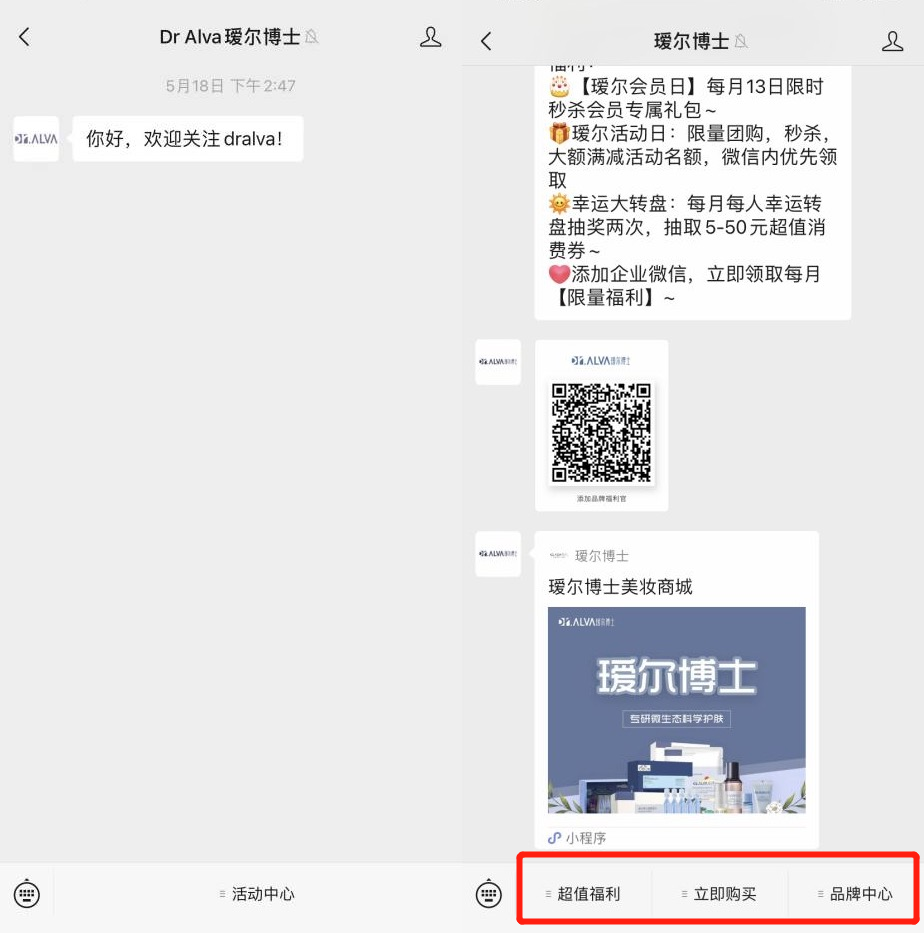
Task: Tap the timestamp 5月18日 下午2:47
Action: (230, 86)
